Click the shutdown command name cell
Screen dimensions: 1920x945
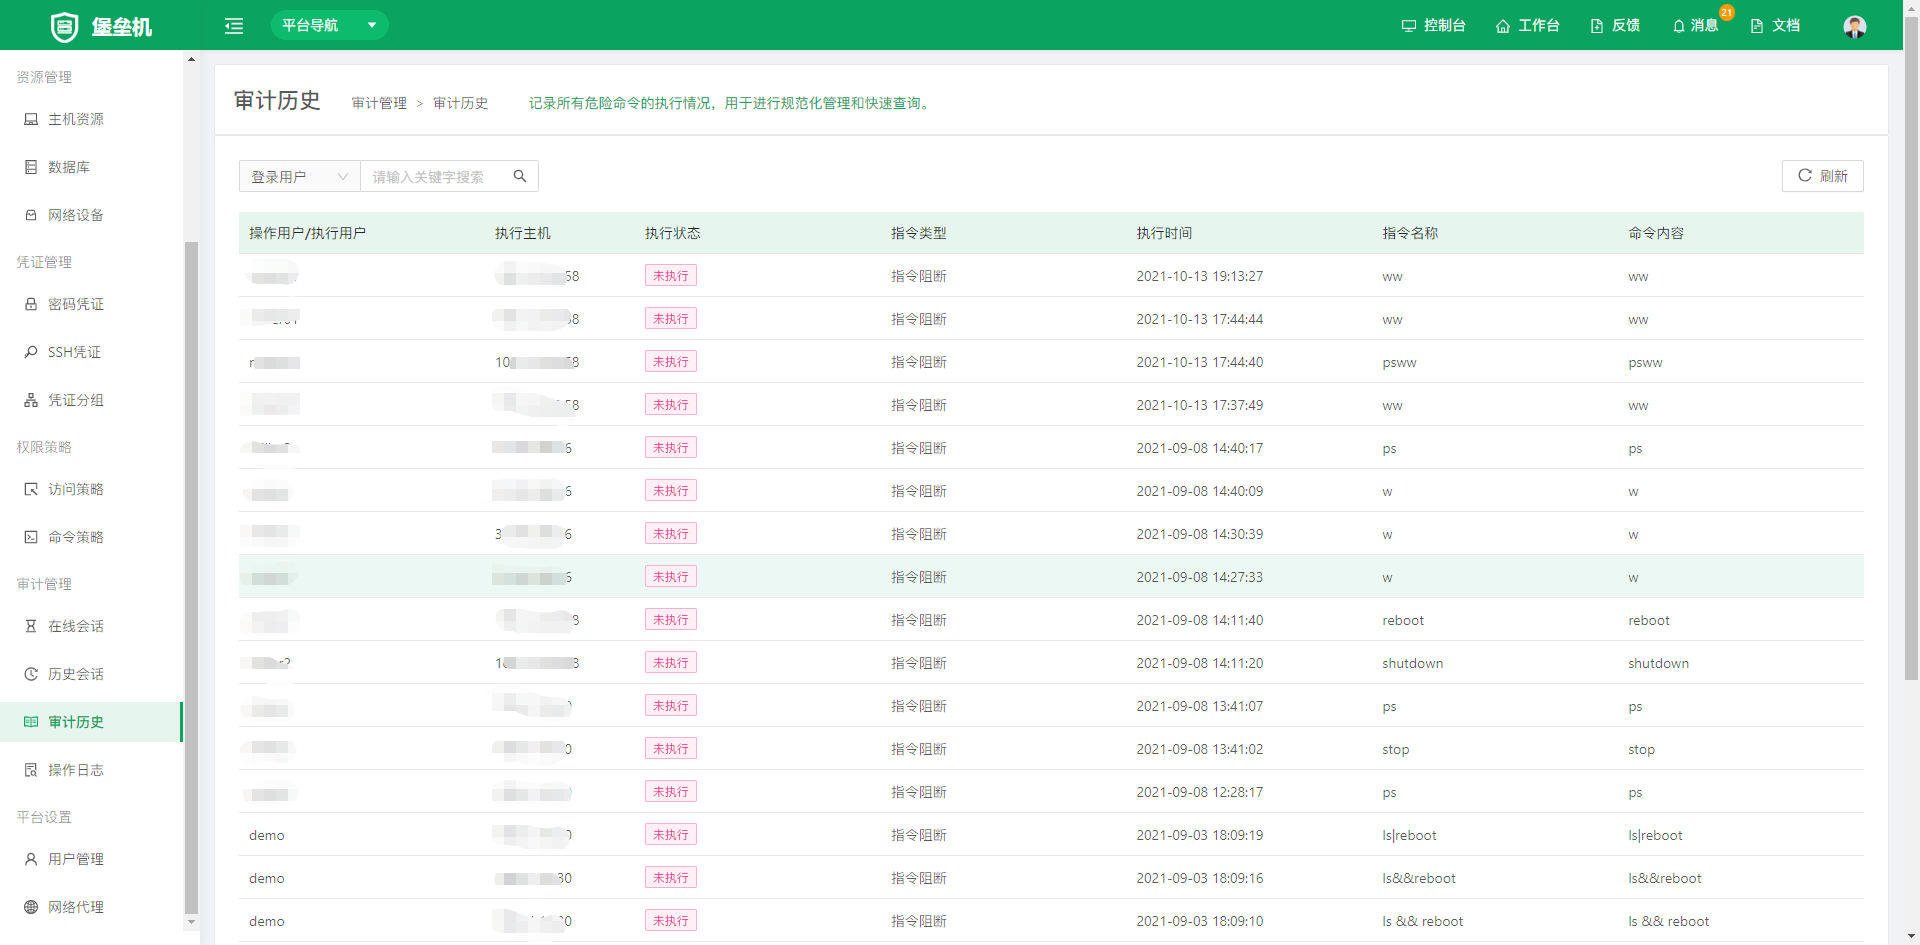coord(1412,663)
